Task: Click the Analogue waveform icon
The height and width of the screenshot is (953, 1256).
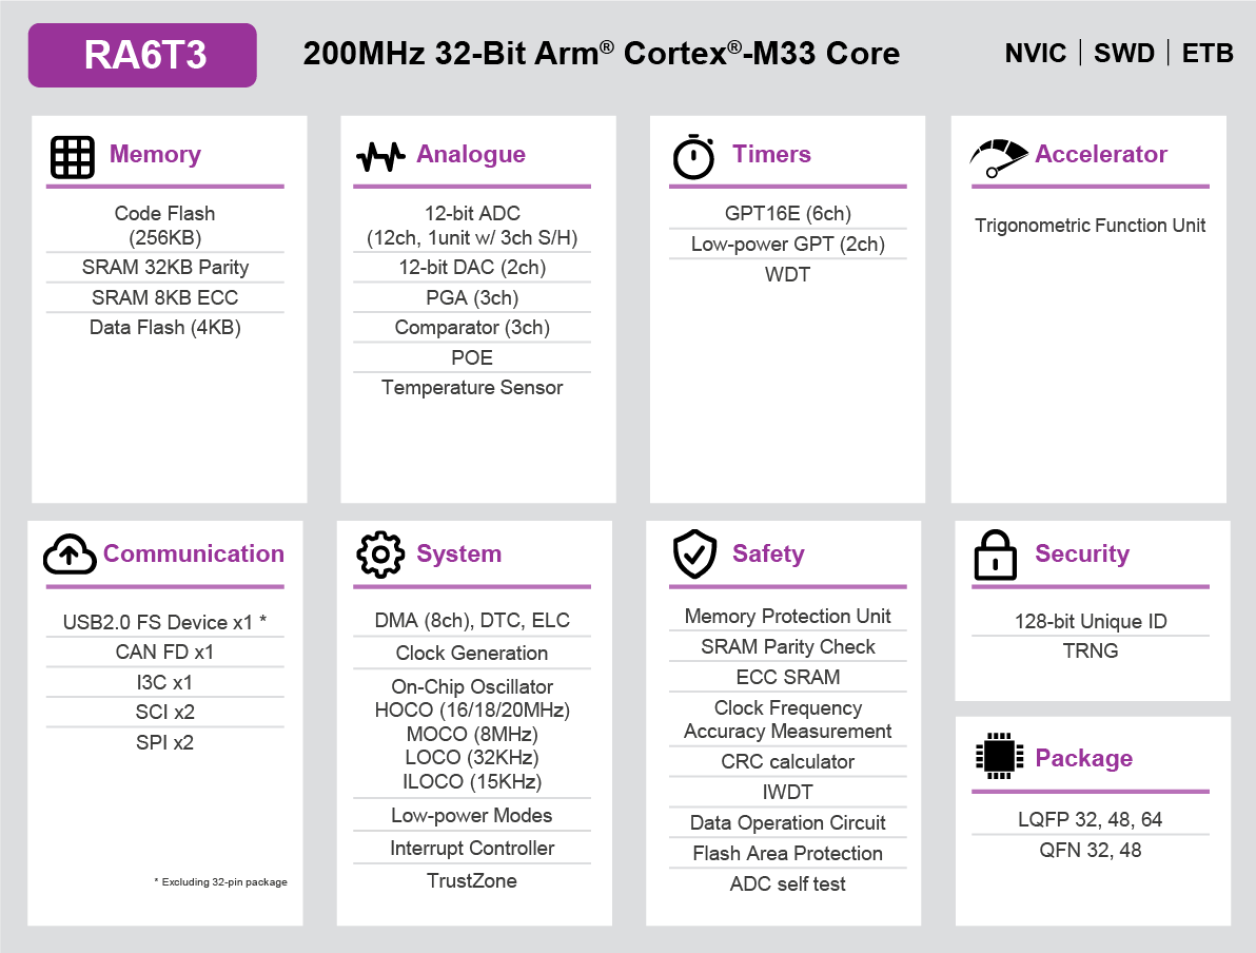Action: pyautogui.click(x=380, y=156)
